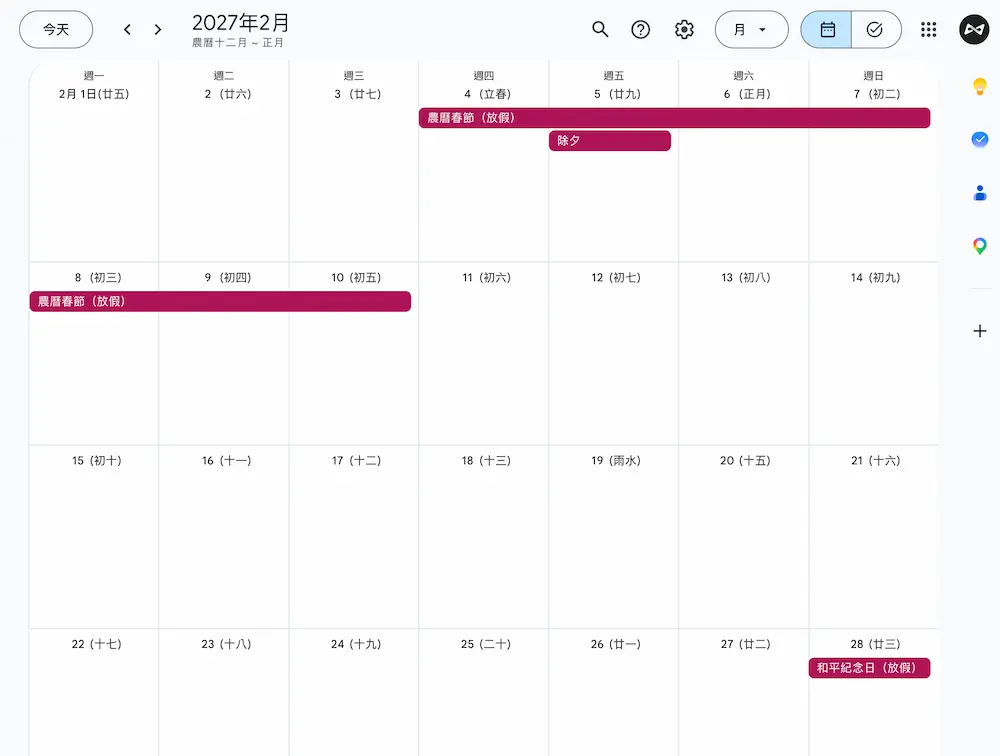Screen dimensions: 1000x756
Task: Select date 23 (十八)
Action: (x=226, y=644)
